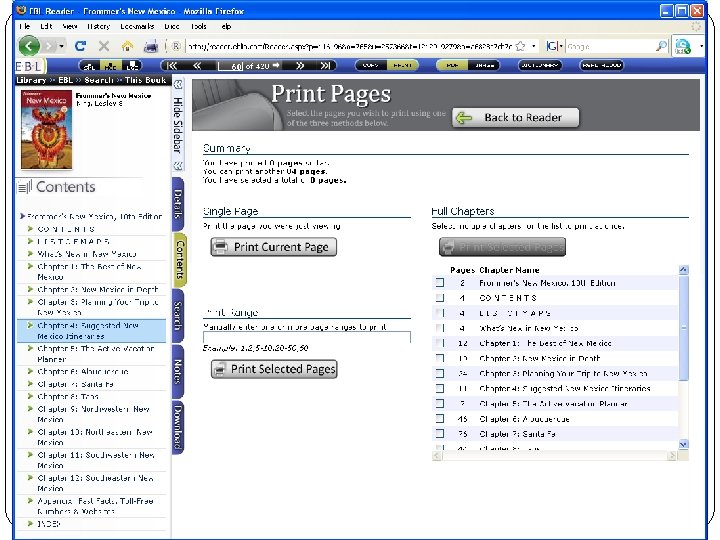
Task: Click the Read Aloud toolbar pill
Action: pyautogui.click(x=602, y=66)
